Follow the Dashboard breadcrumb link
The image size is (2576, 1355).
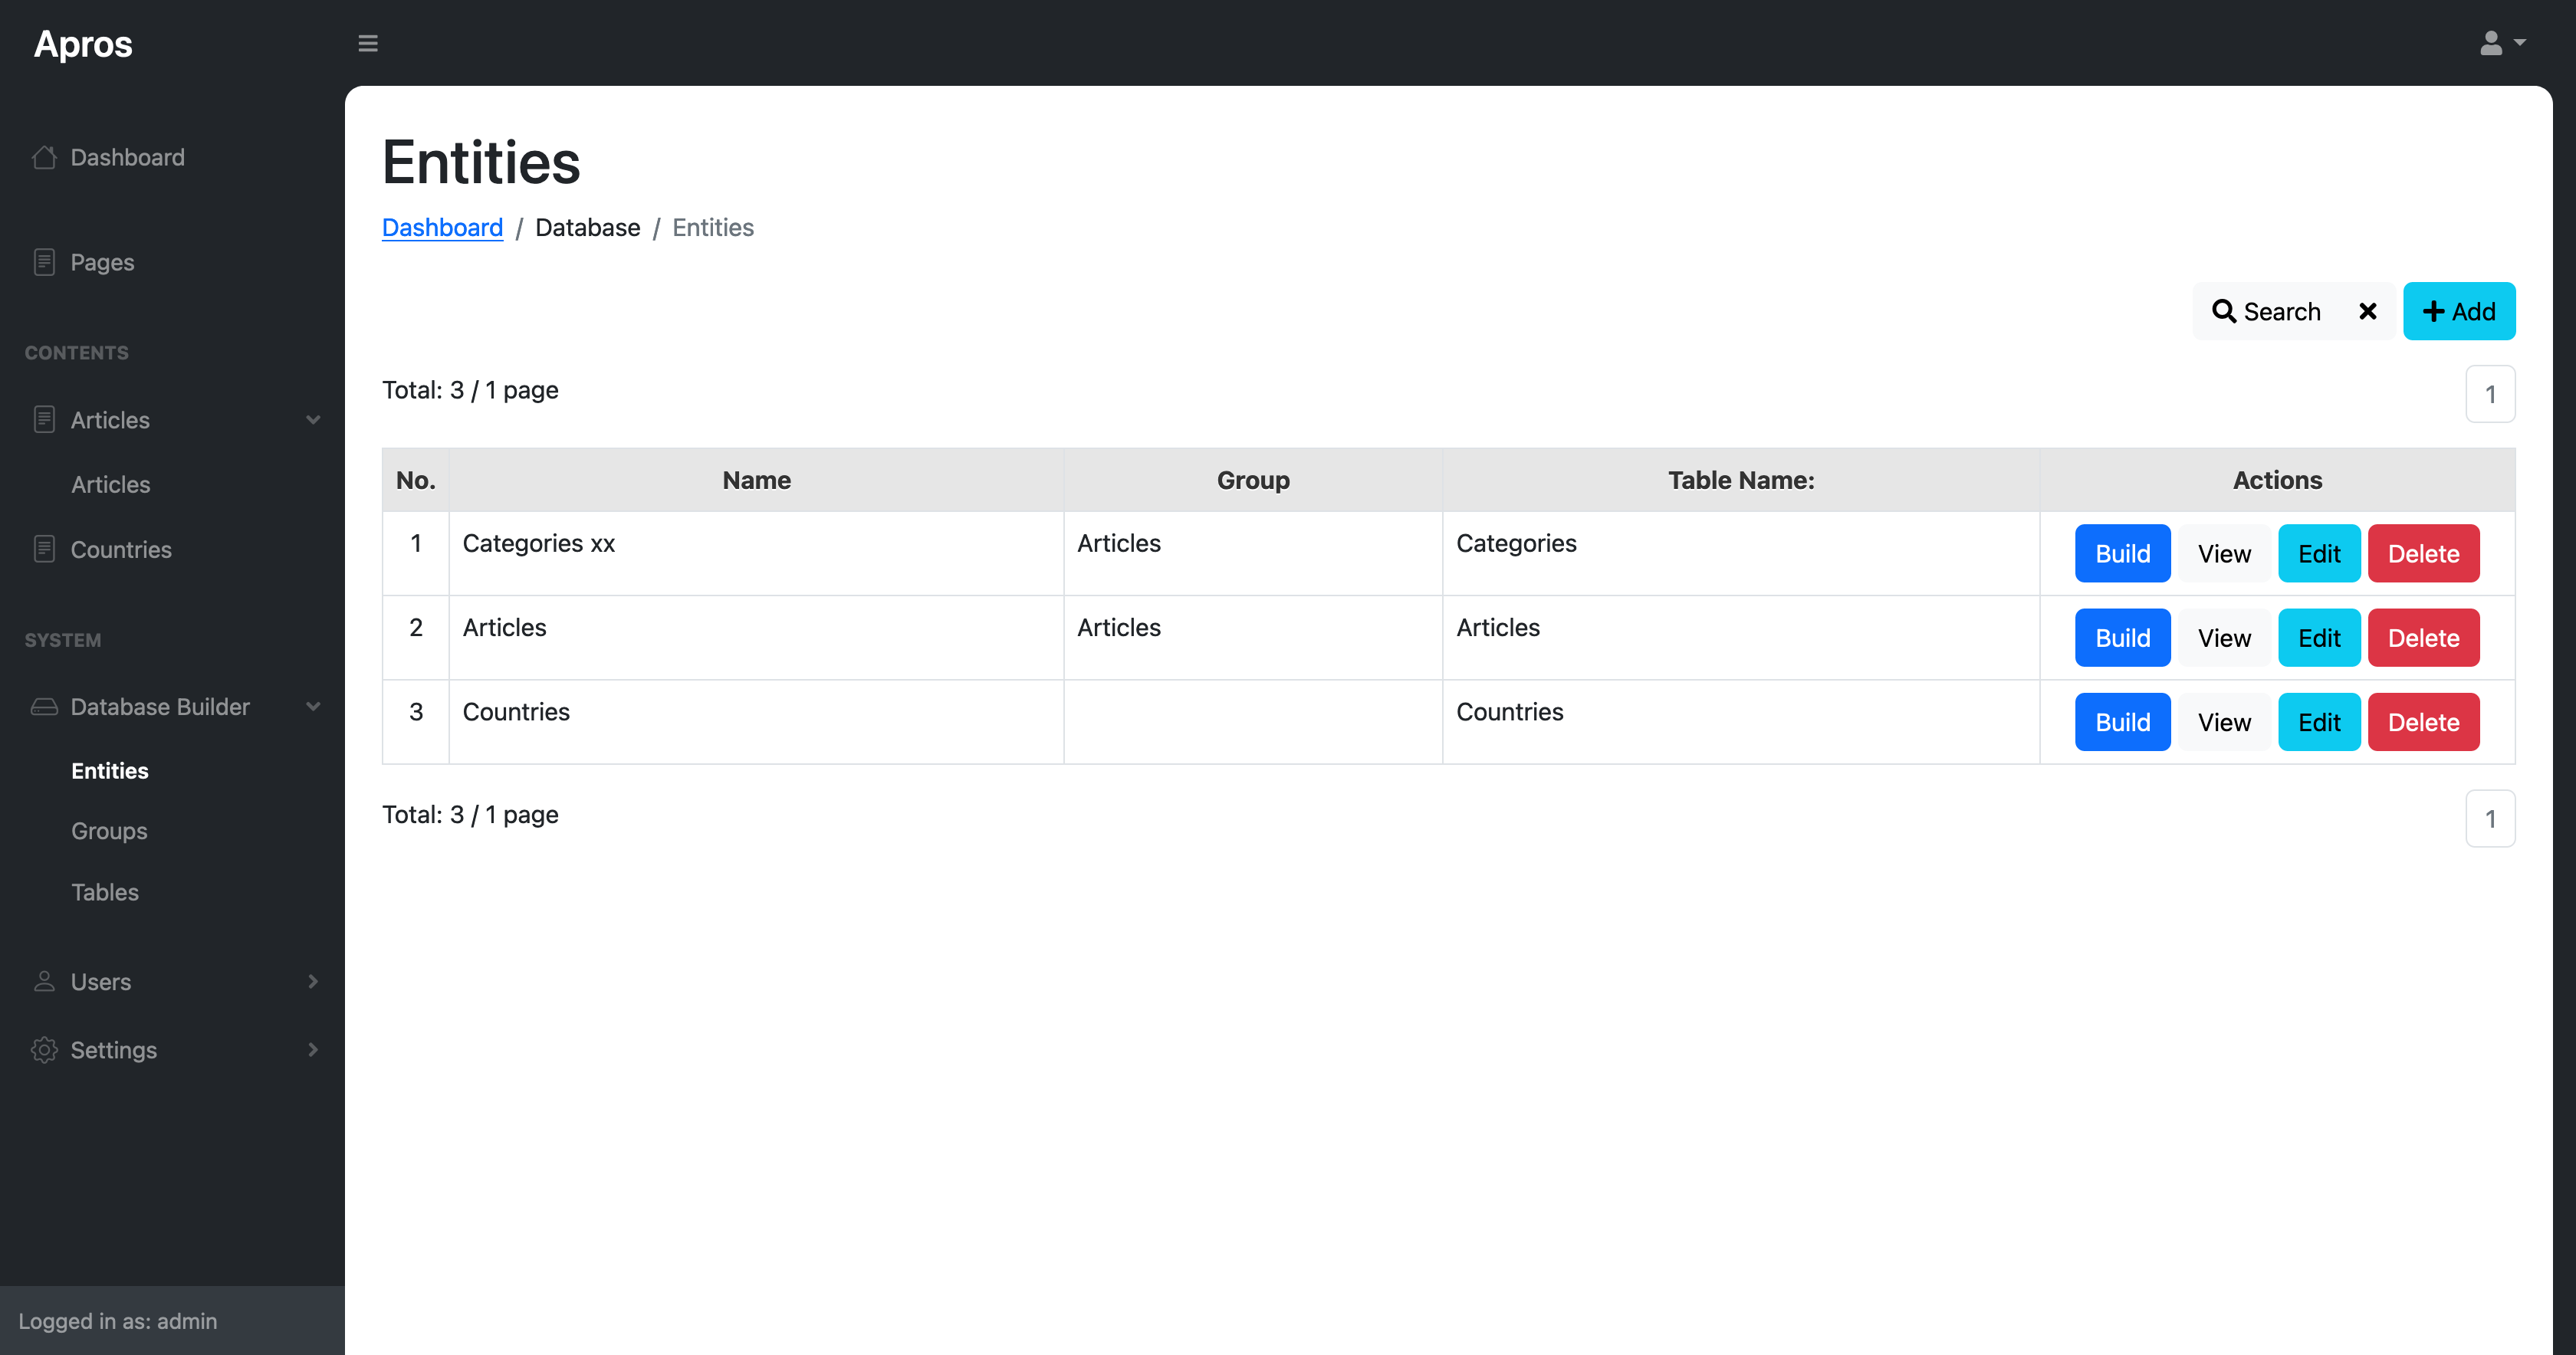coord(442,228)
